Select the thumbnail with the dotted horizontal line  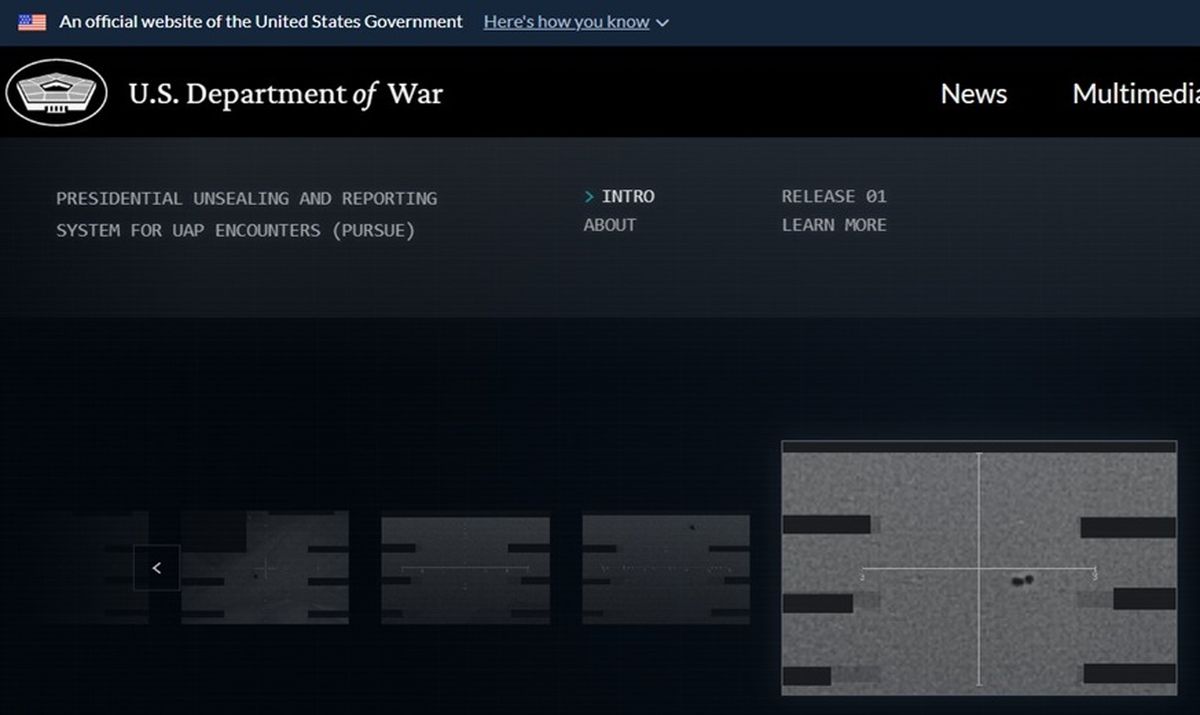point(666,569)
